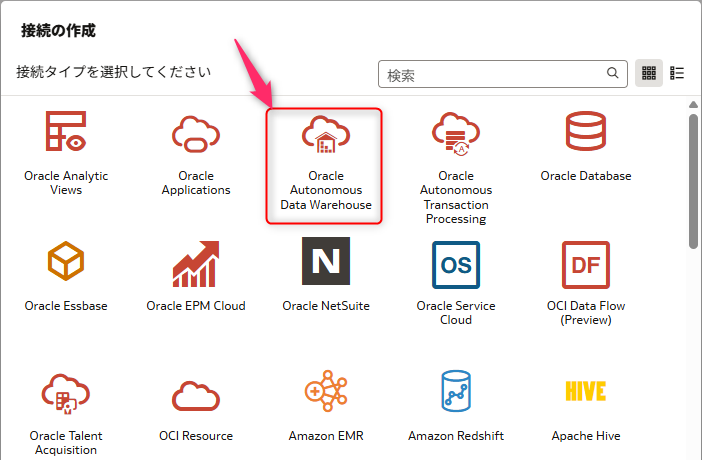Click the Oracle NetSuite label
702x460 pixels.
click(325, 306)
